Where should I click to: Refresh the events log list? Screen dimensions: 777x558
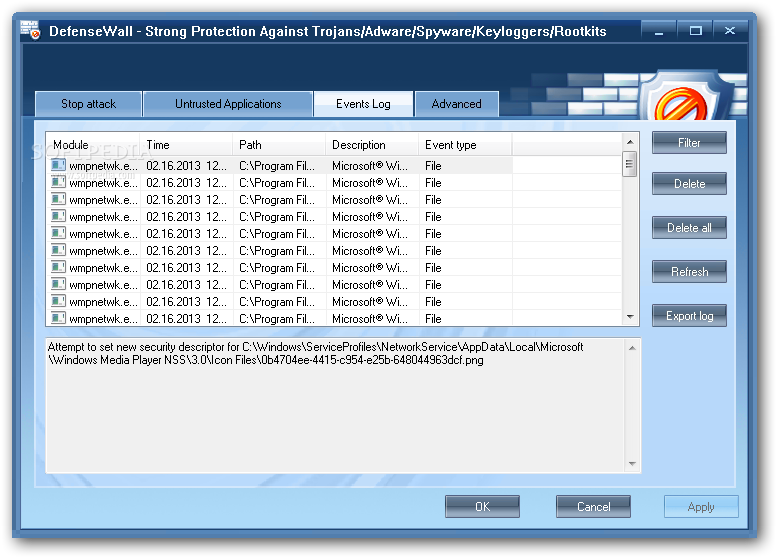coord(689,272)
